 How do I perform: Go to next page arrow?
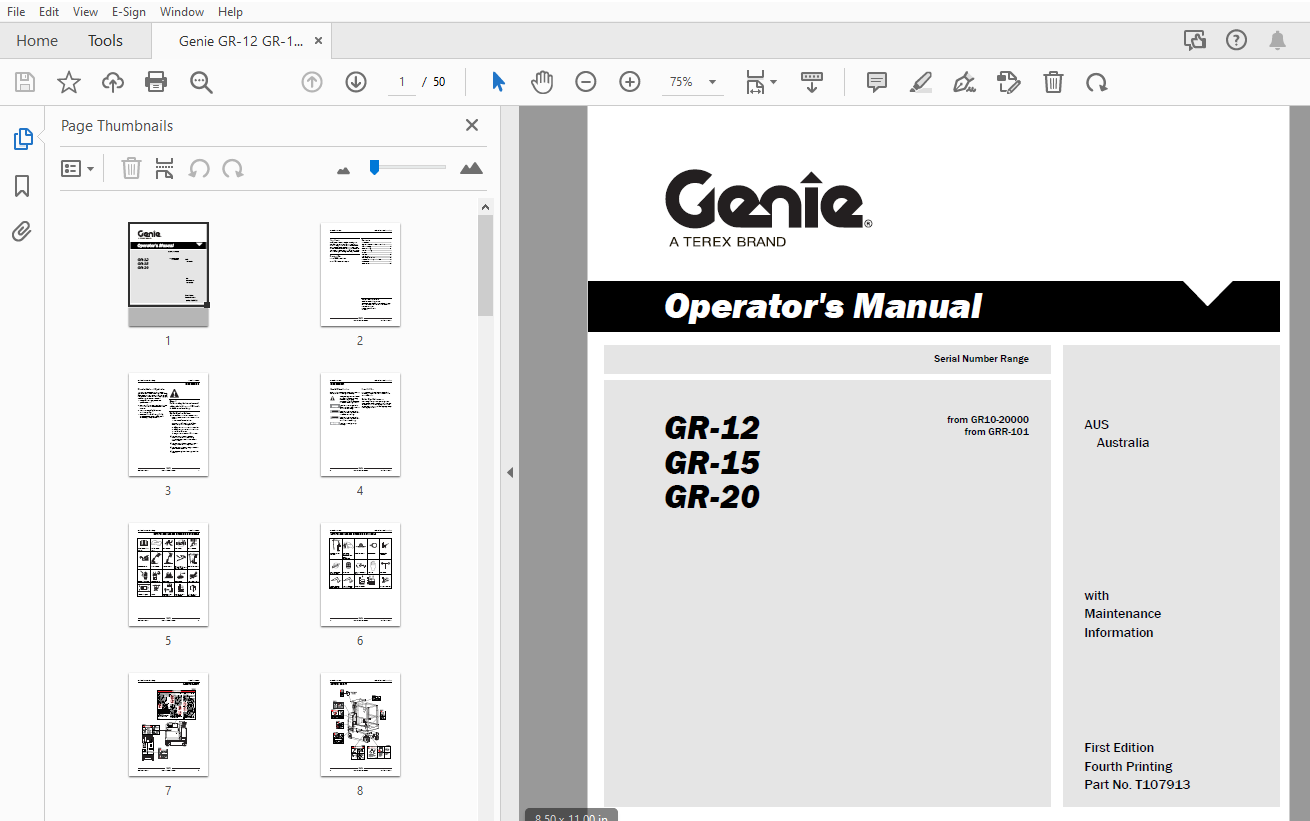click(x=356, y=82)
